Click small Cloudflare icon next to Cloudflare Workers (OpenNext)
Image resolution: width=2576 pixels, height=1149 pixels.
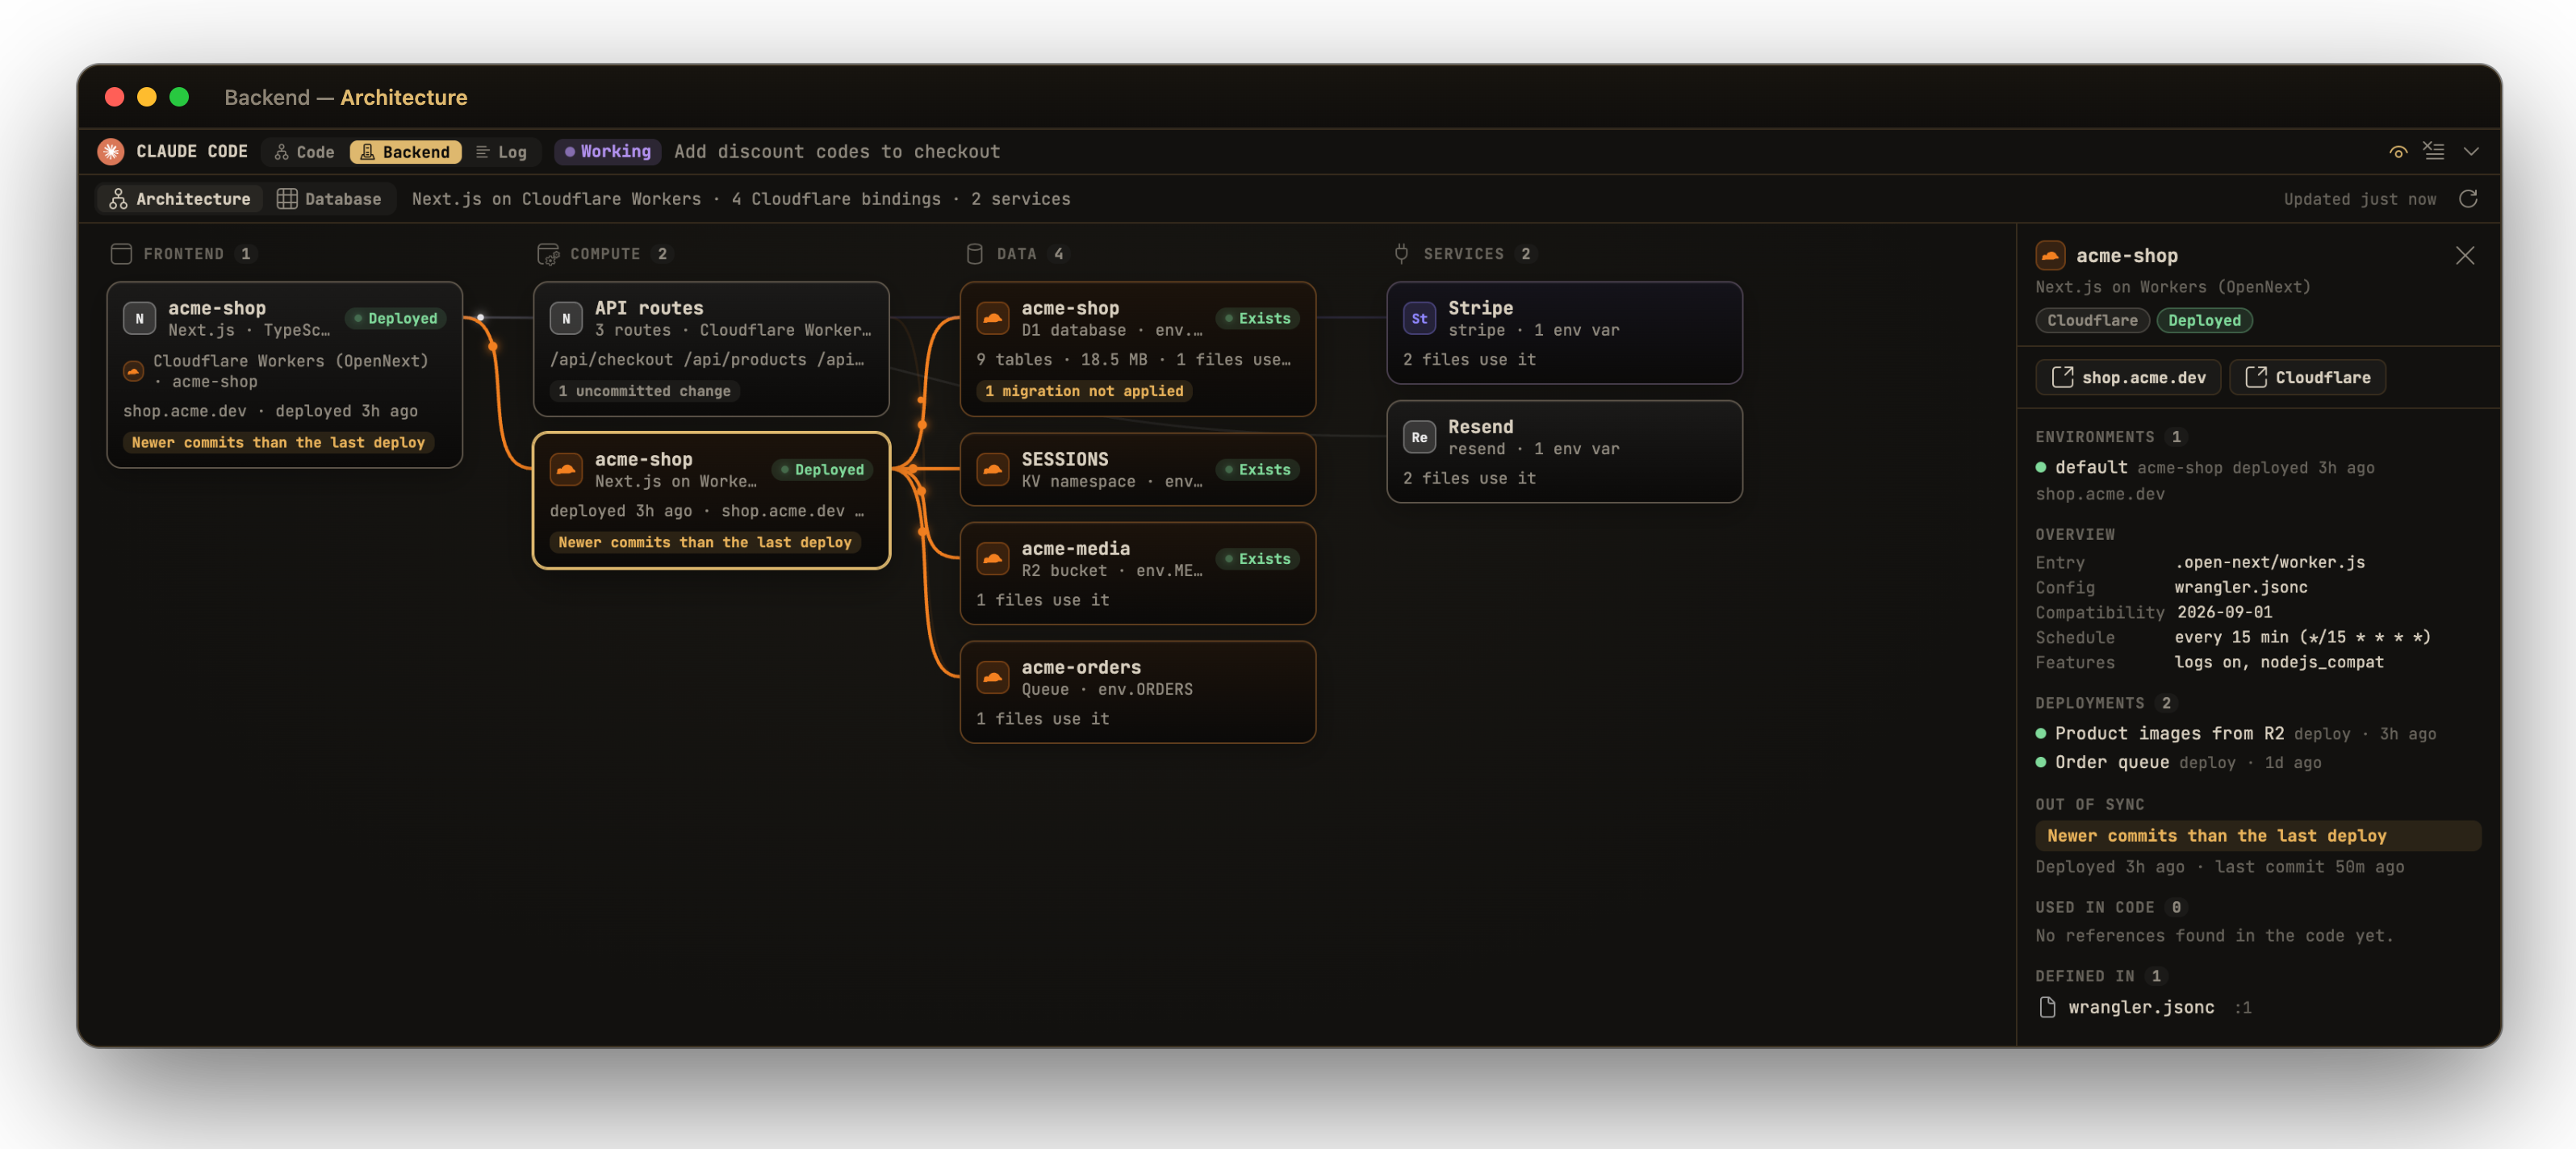pyautogui.click(x=133, y=371)
